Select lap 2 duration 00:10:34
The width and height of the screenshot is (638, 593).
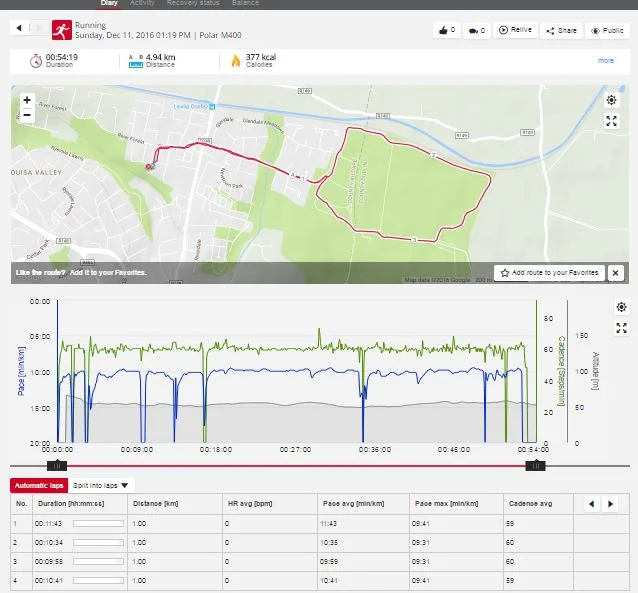48,543
